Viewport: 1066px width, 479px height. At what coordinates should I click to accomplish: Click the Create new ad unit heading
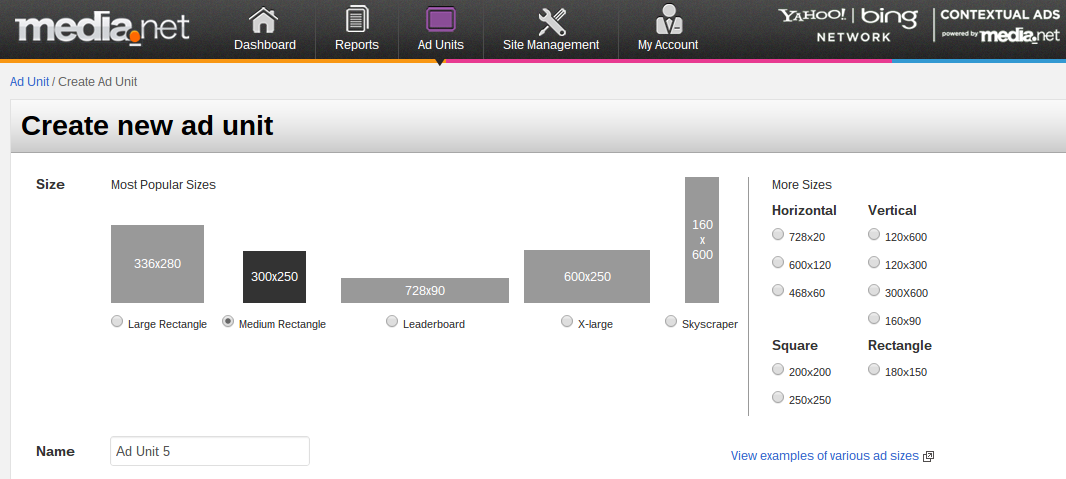[x=147, y=126]
